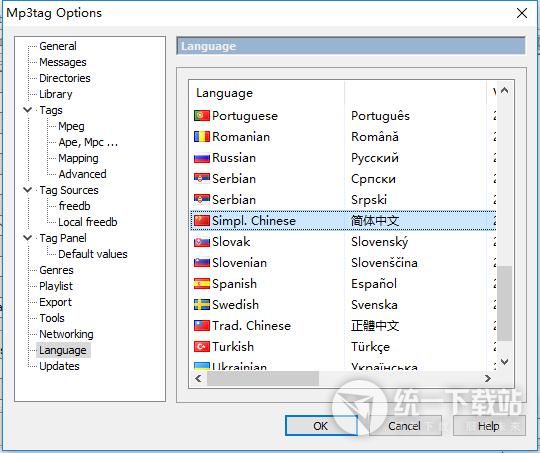Open the Genres options page
This screenshot has height=453, width=540.
point(56,270)
